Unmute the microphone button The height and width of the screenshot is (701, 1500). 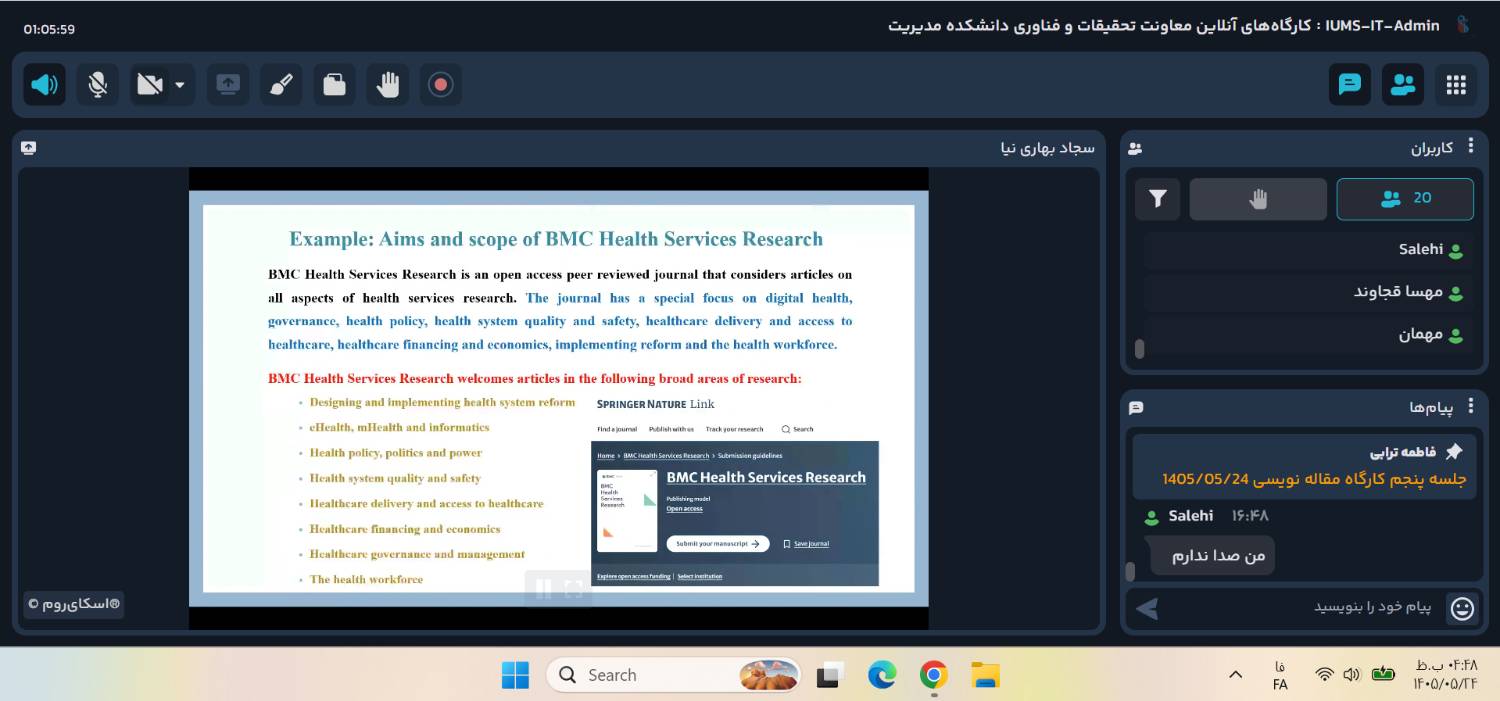(97, 85)
